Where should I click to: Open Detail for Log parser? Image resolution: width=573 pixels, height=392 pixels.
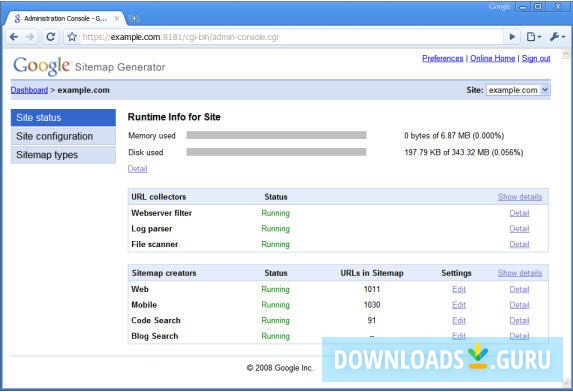(x=519, y=229)
